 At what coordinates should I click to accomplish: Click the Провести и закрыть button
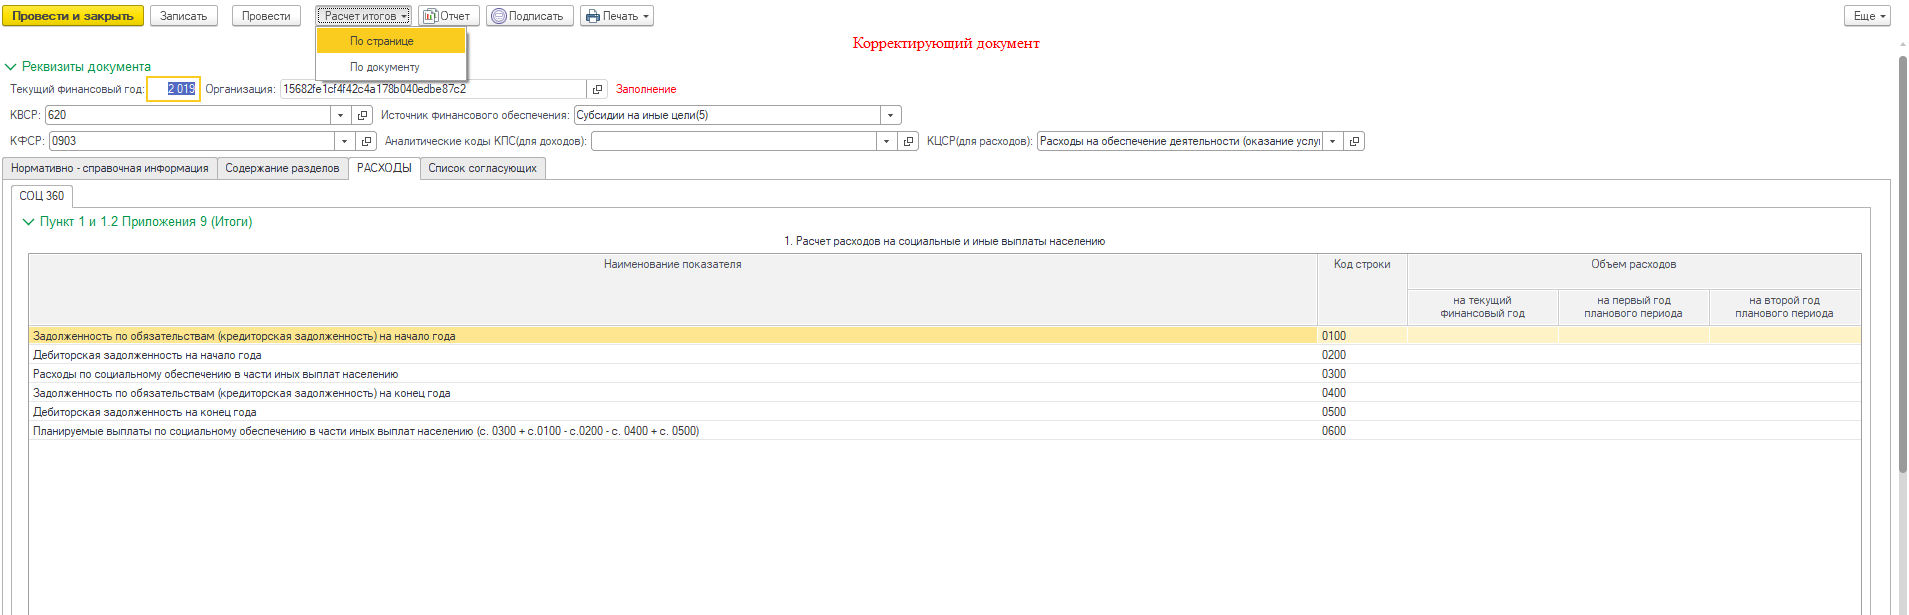(x=72, y=16)
